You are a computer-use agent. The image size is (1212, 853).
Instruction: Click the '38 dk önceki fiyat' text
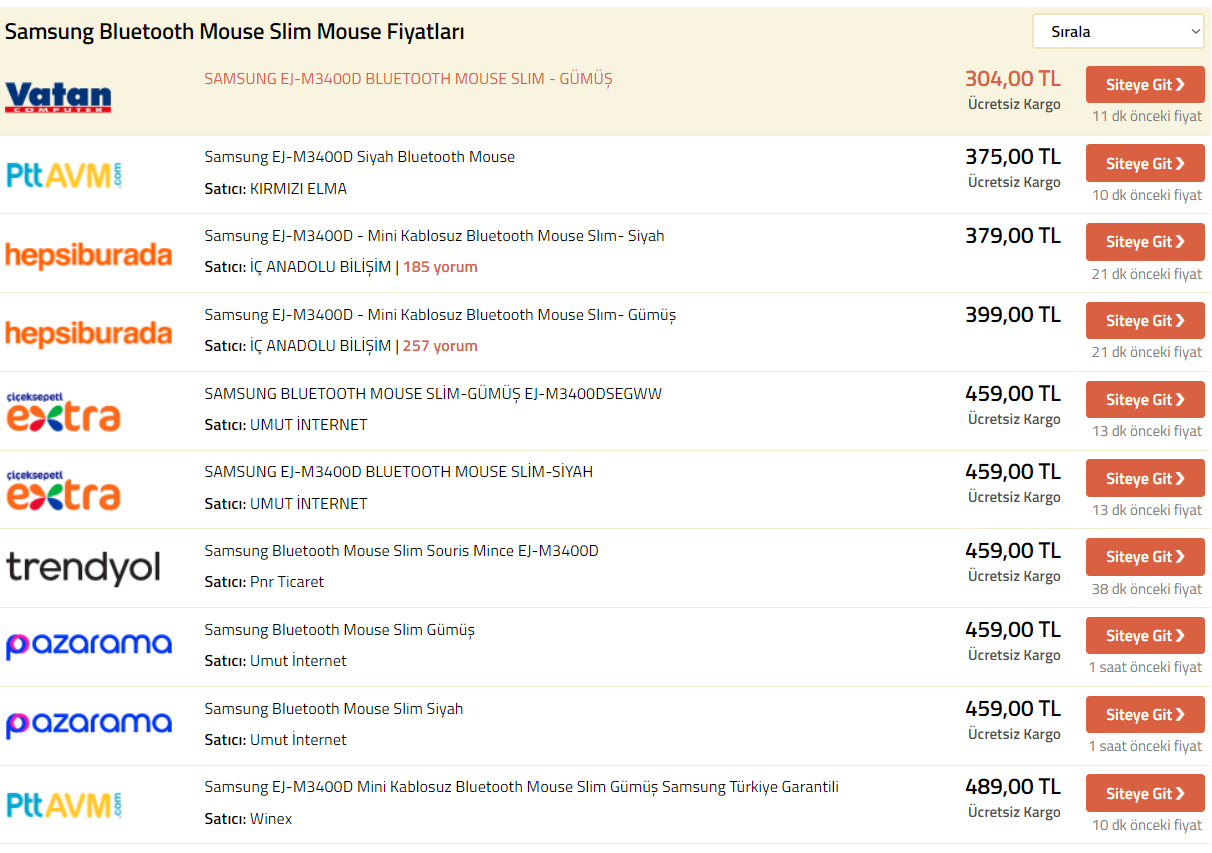pyautogui.click(x=1147, y=589)
